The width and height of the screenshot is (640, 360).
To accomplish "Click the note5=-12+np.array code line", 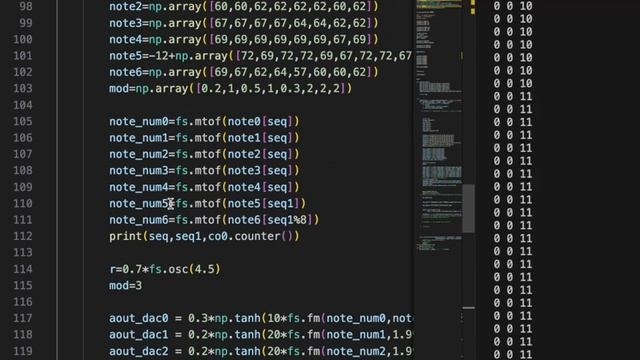I will [x=260, y=56].
